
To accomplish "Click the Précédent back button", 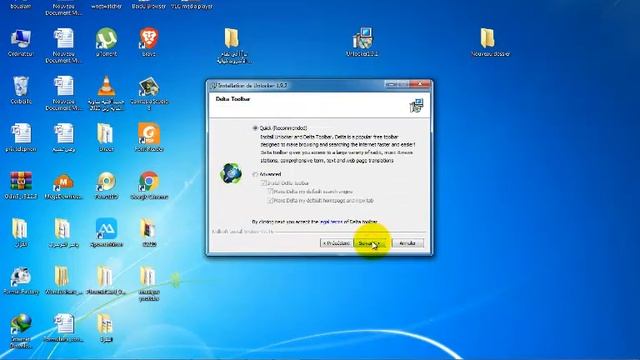I will (x=336, y=243).
